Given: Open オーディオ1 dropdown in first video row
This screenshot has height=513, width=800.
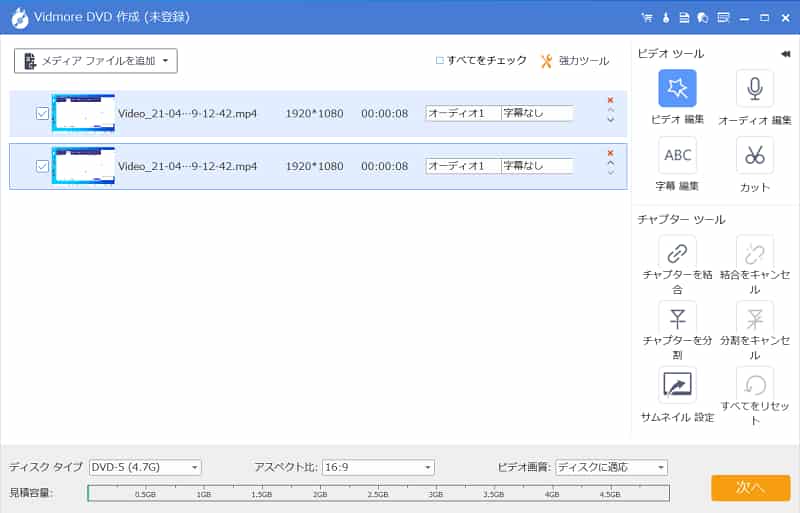Looking at the screenshot, I should pos(463,113).
